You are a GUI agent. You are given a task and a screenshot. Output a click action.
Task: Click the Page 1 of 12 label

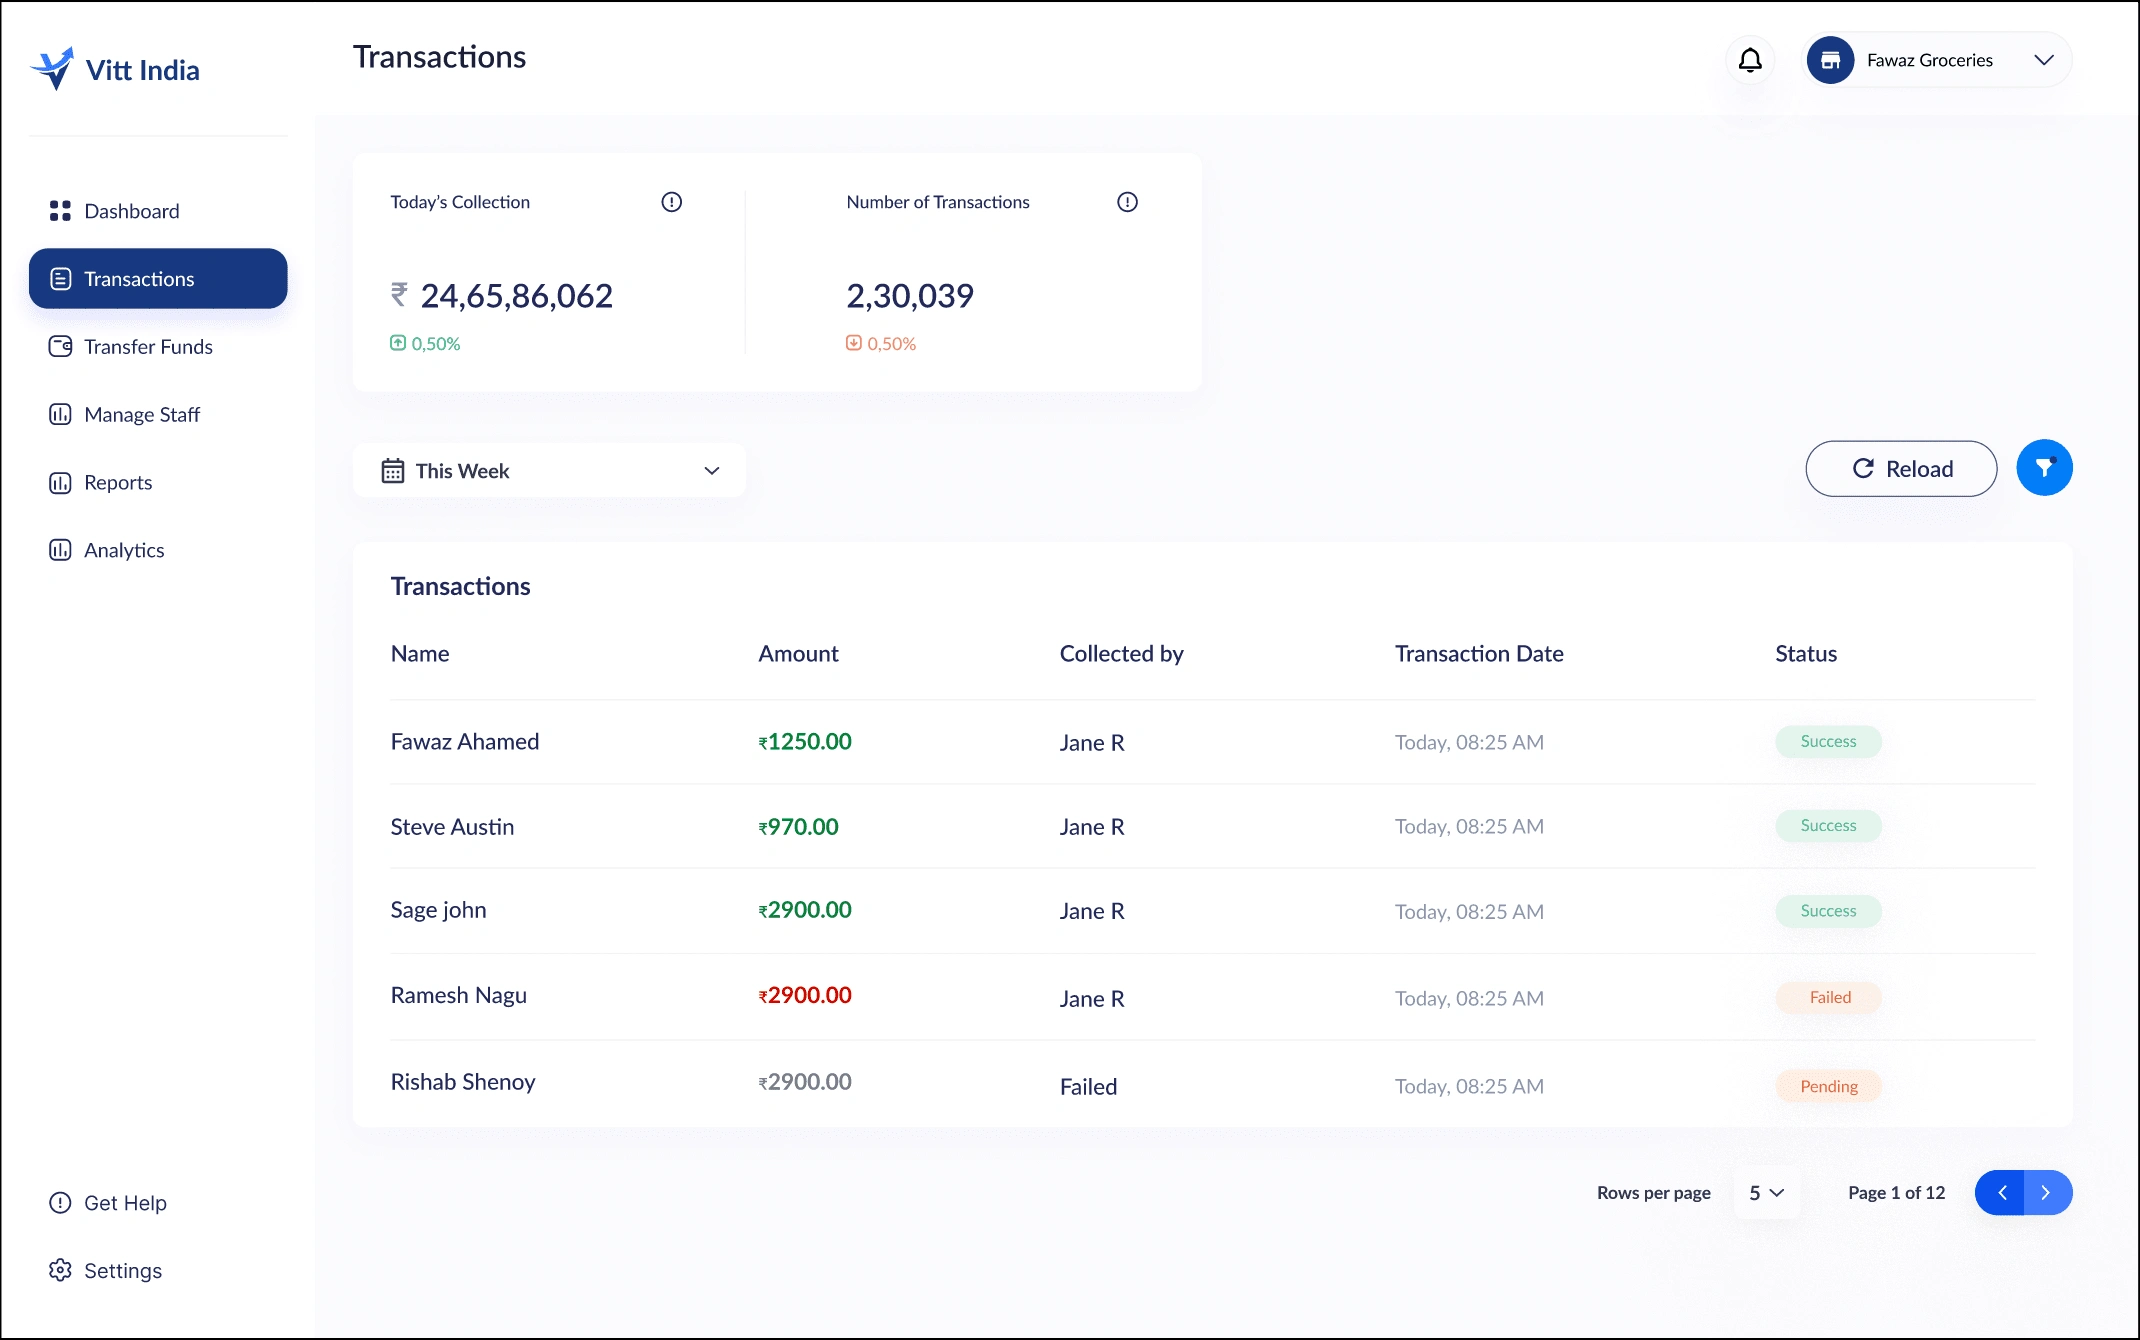click(x=1896, y=1192)
